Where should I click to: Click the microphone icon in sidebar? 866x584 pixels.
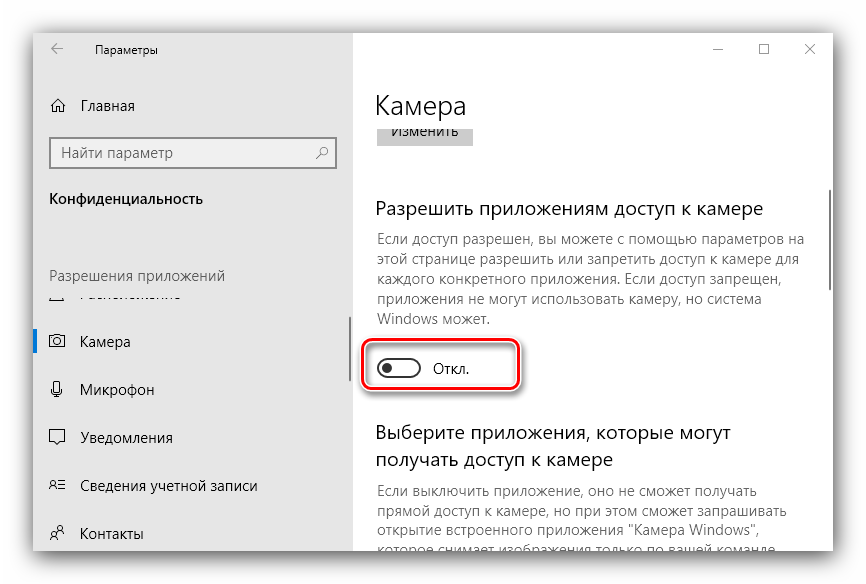click(58, 390)
